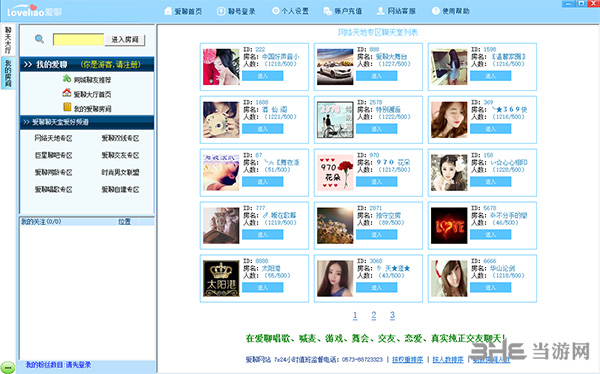This screenshot has width=600, height=374.
Task: Open thumbnail of room ID 6666
Action: [x=449, y=278]
